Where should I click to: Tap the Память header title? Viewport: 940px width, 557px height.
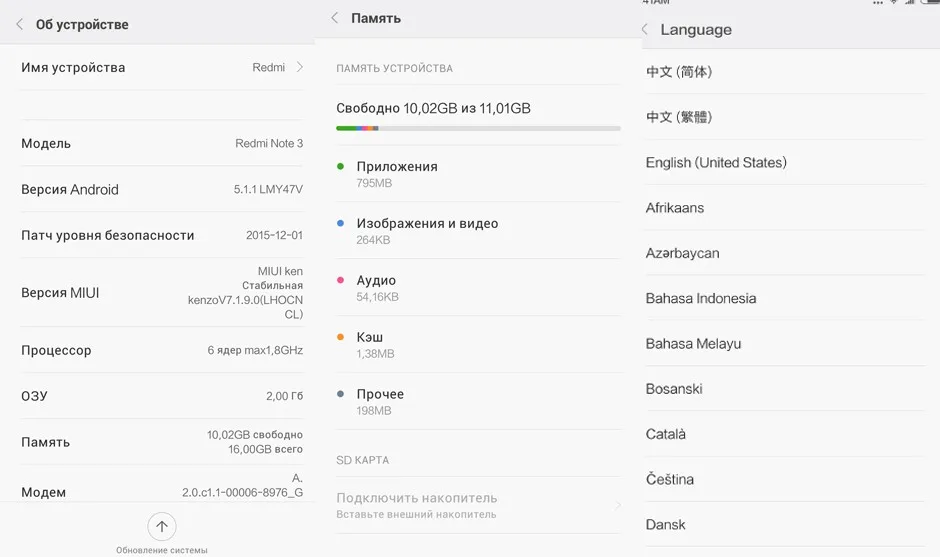click(x=376, y=19)
